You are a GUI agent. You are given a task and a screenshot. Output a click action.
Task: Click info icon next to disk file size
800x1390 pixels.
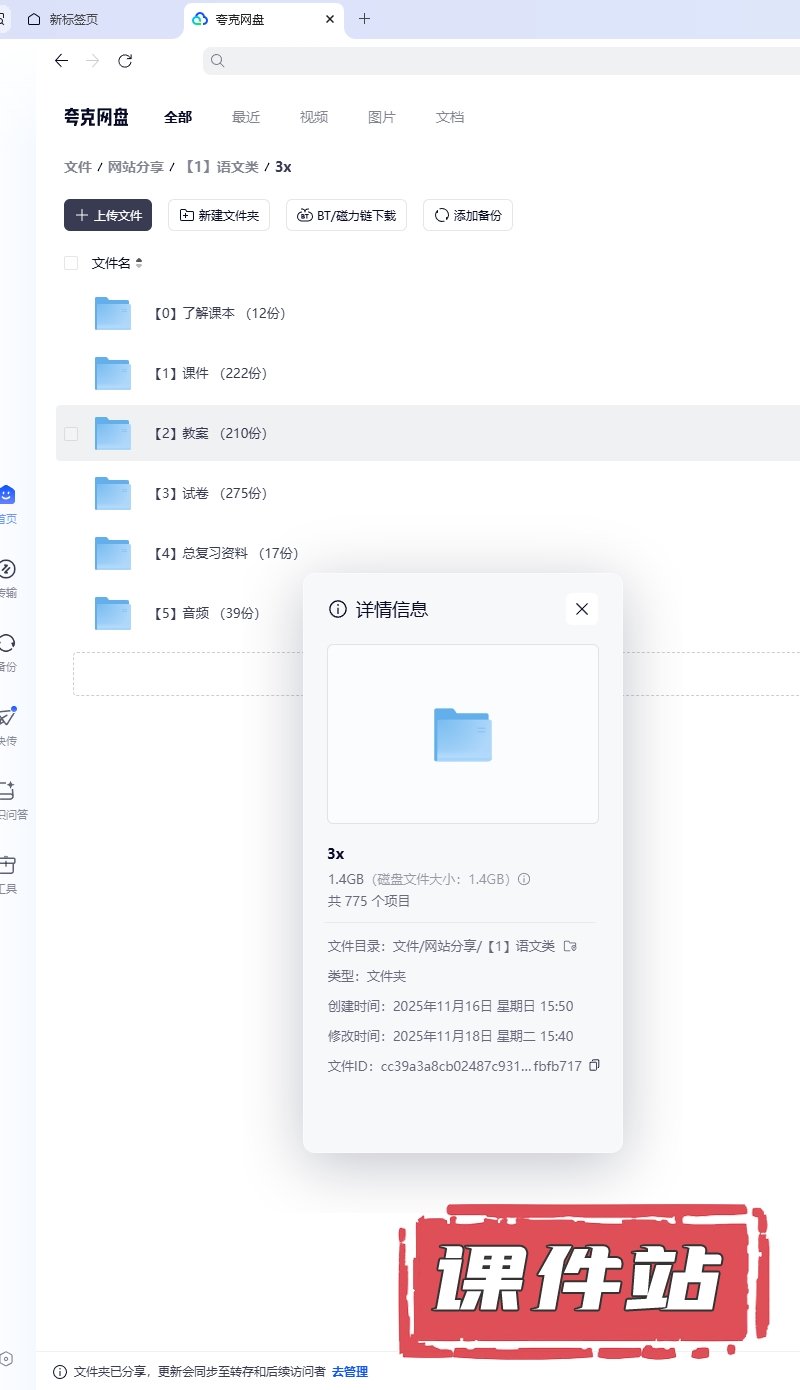pos(524,880)
